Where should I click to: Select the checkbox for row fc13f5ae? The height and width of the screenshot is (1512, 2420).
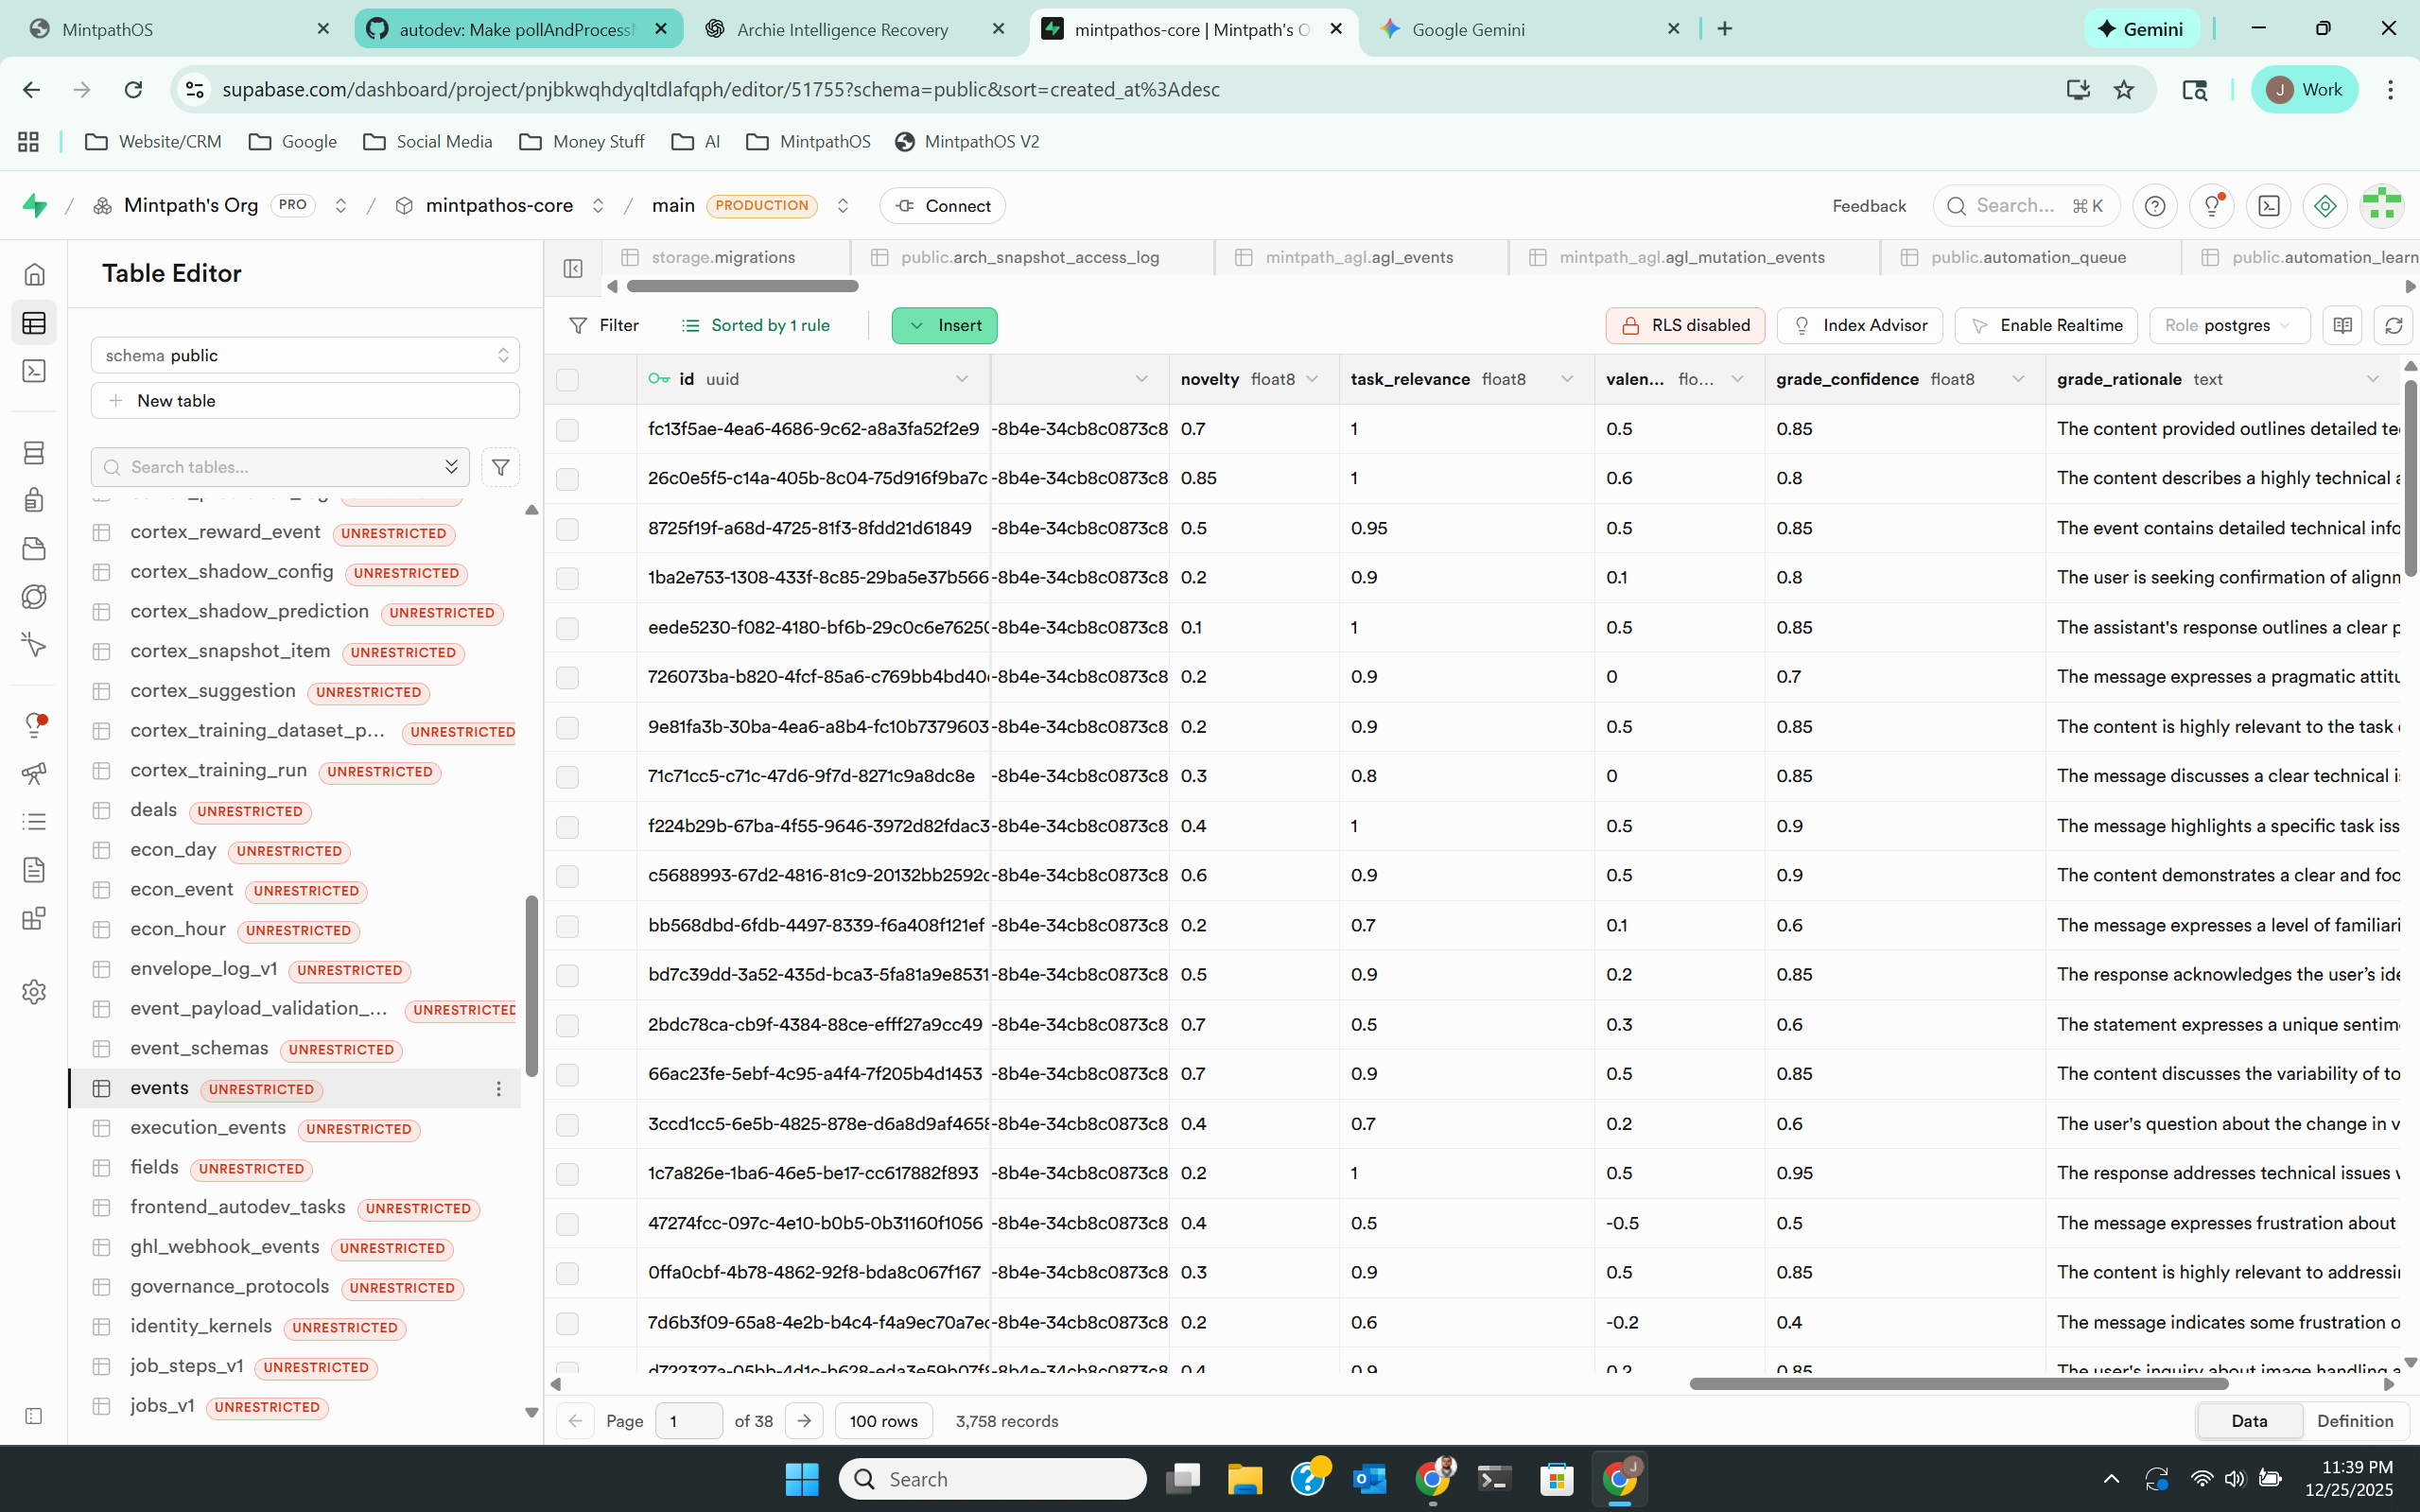point(567,429)
